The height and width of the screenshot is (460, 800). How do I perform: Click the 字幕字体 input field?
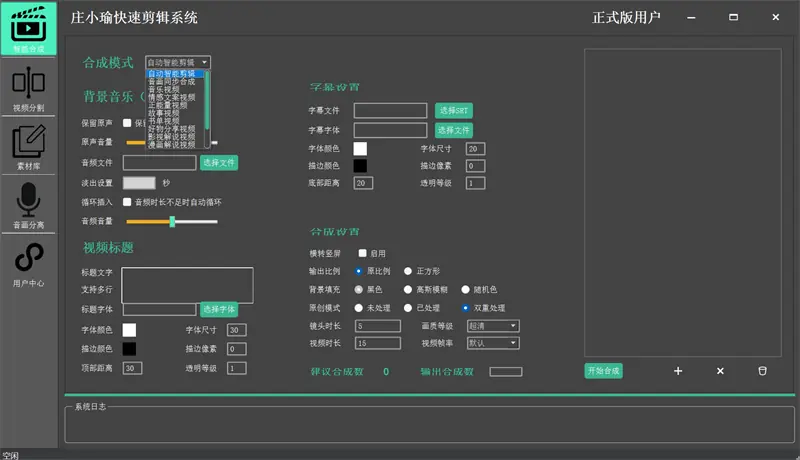coord(390,130)
